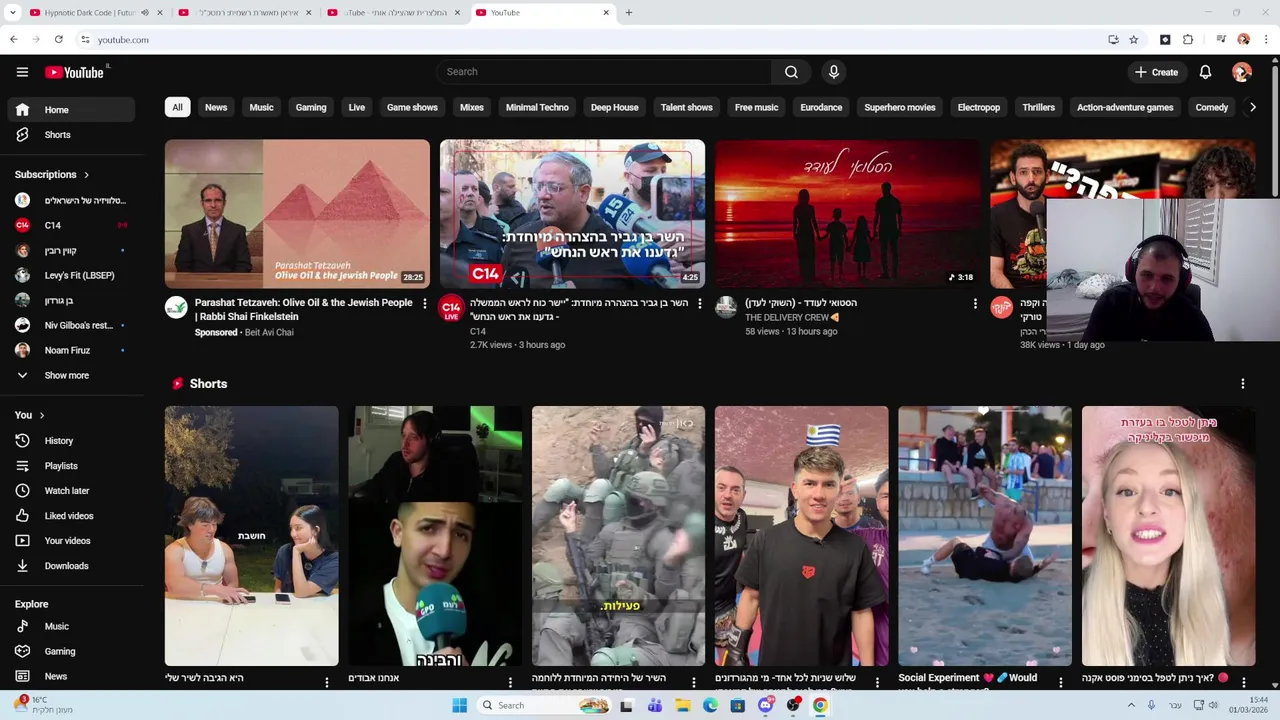Image resolution: width=1280 pixels, height=720 pixels.
Task: Select the Comedy filter chip
Action: pyautogui.click(x=1212, y=108)
